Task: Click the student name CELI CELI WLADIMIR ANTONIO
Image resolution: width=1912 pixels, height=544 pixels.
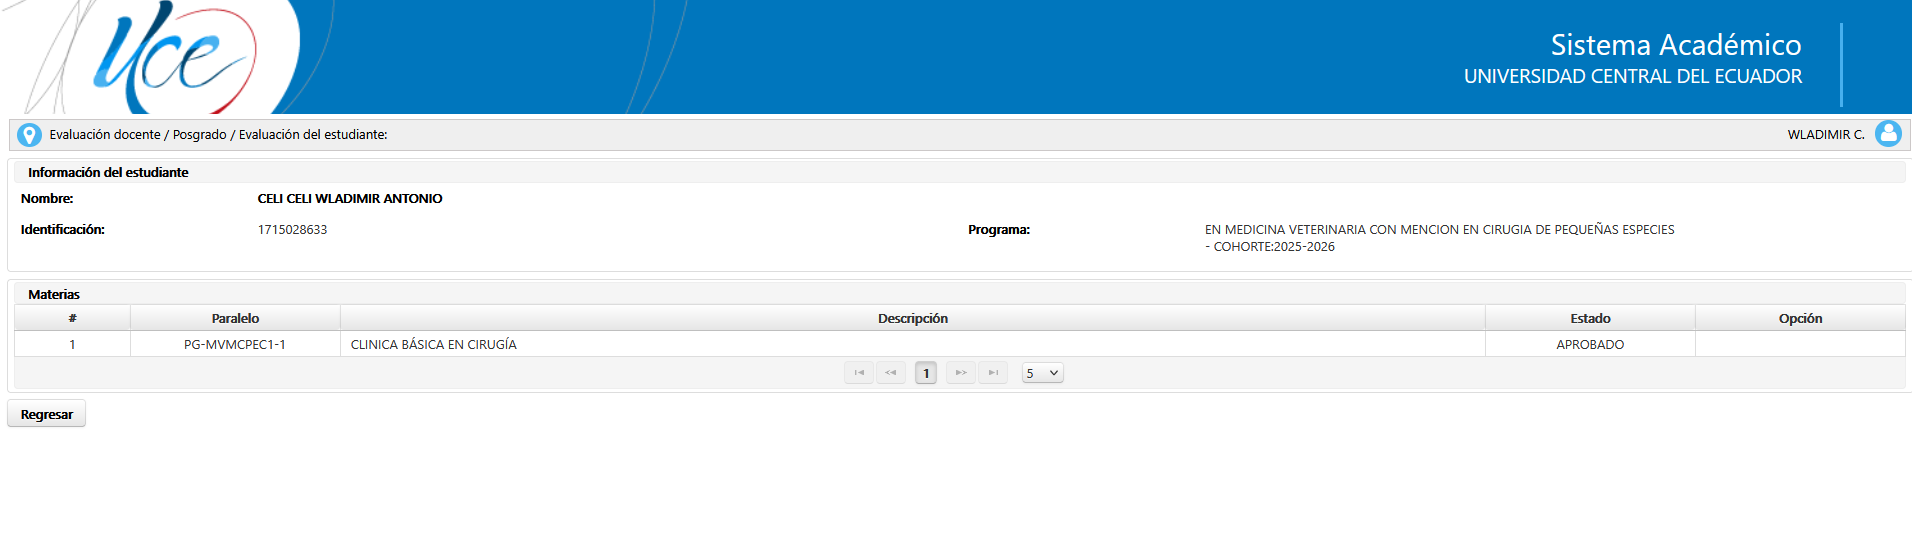Action: (350, 199)
